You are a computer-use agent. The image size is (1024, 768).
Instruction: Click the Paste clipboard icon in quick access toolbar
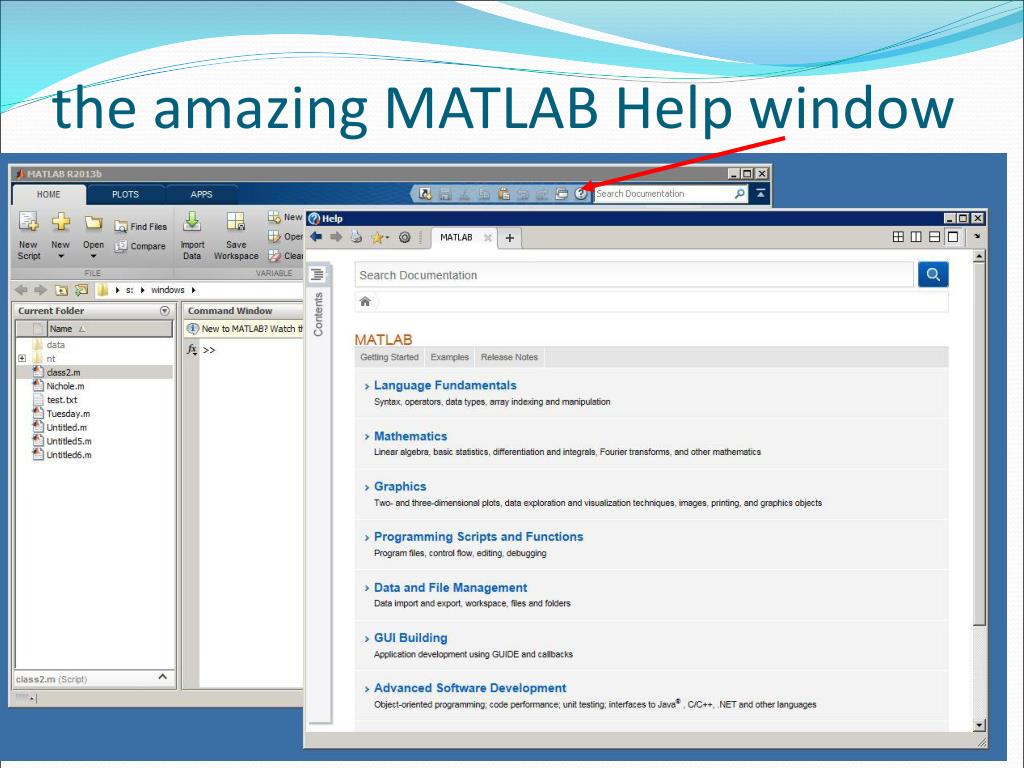coord(504,194)
